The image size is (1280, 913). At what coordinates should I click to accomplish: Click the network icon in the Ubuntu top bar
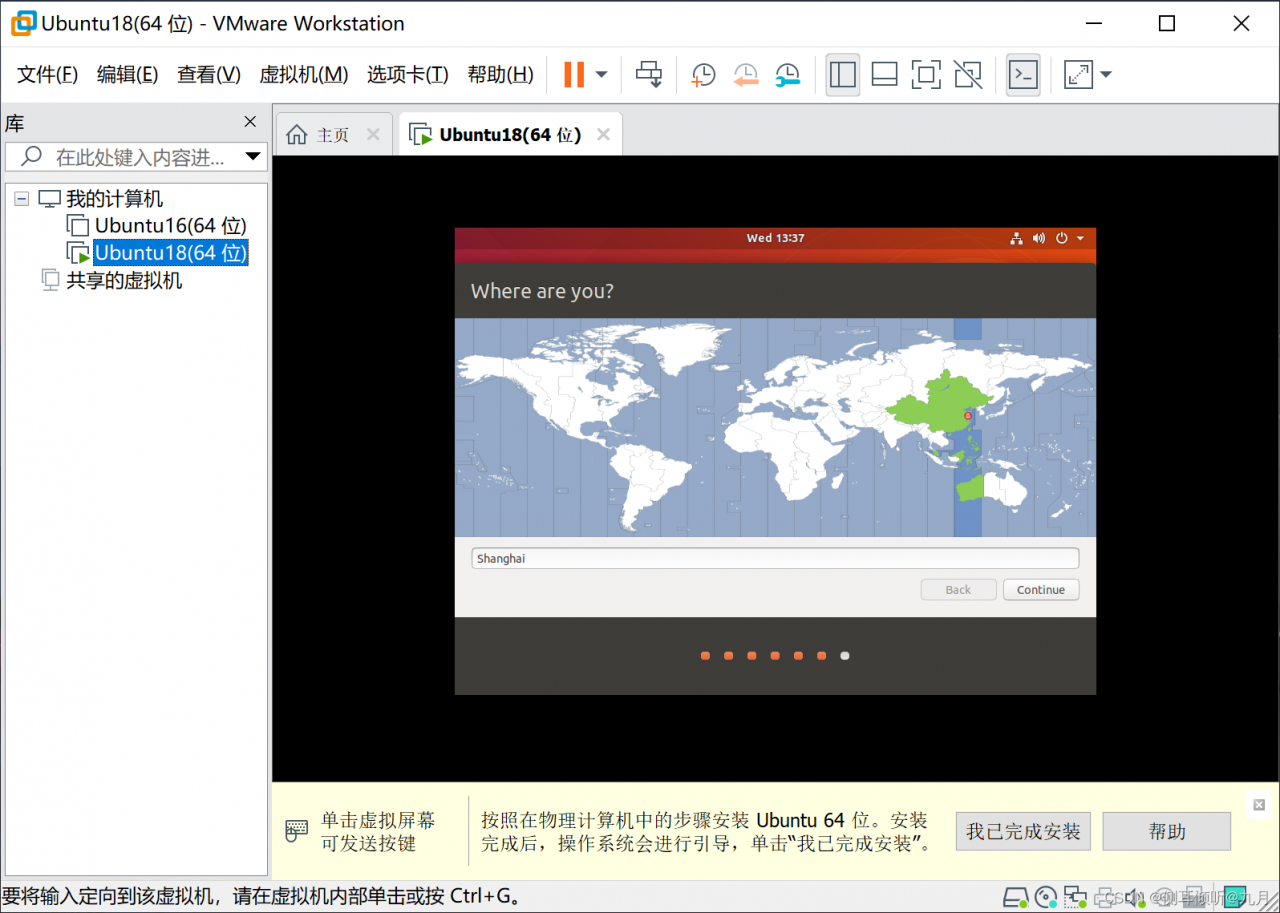1016,238
